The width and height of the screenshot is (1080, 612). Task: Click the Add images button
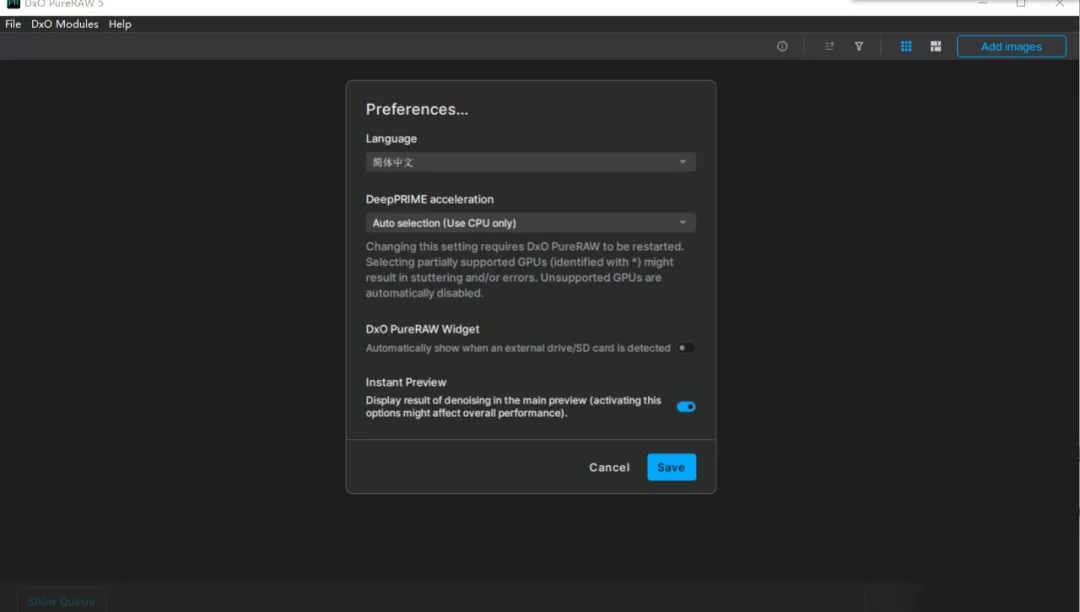(x=1011, y=46)
